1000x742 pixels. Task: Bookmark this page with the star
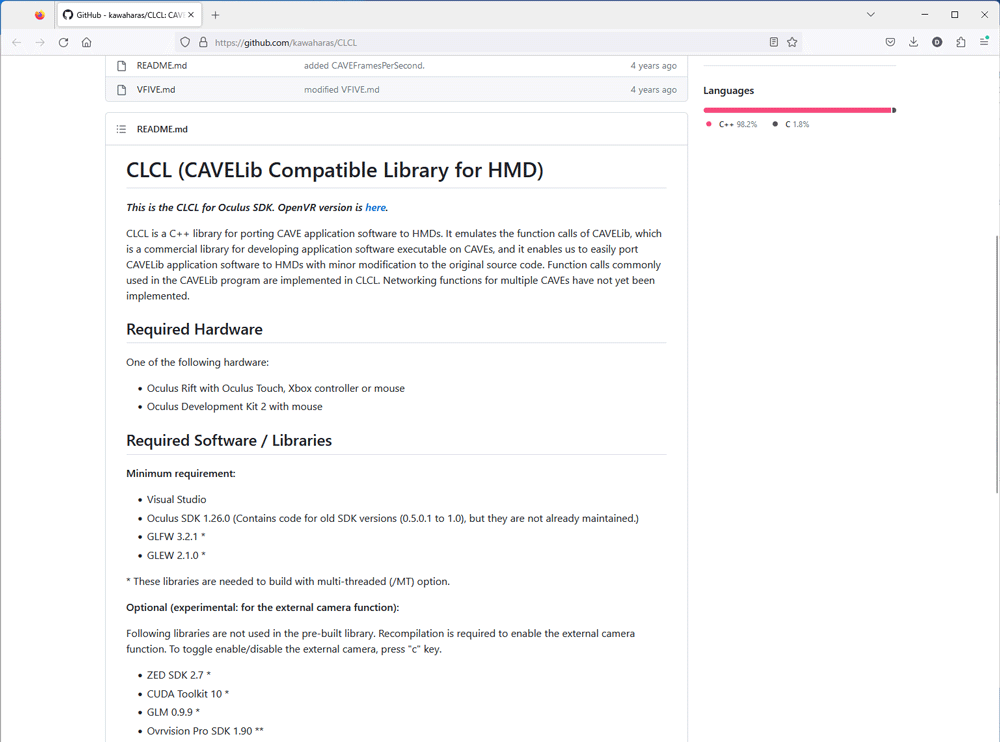(x=792, y=42)
